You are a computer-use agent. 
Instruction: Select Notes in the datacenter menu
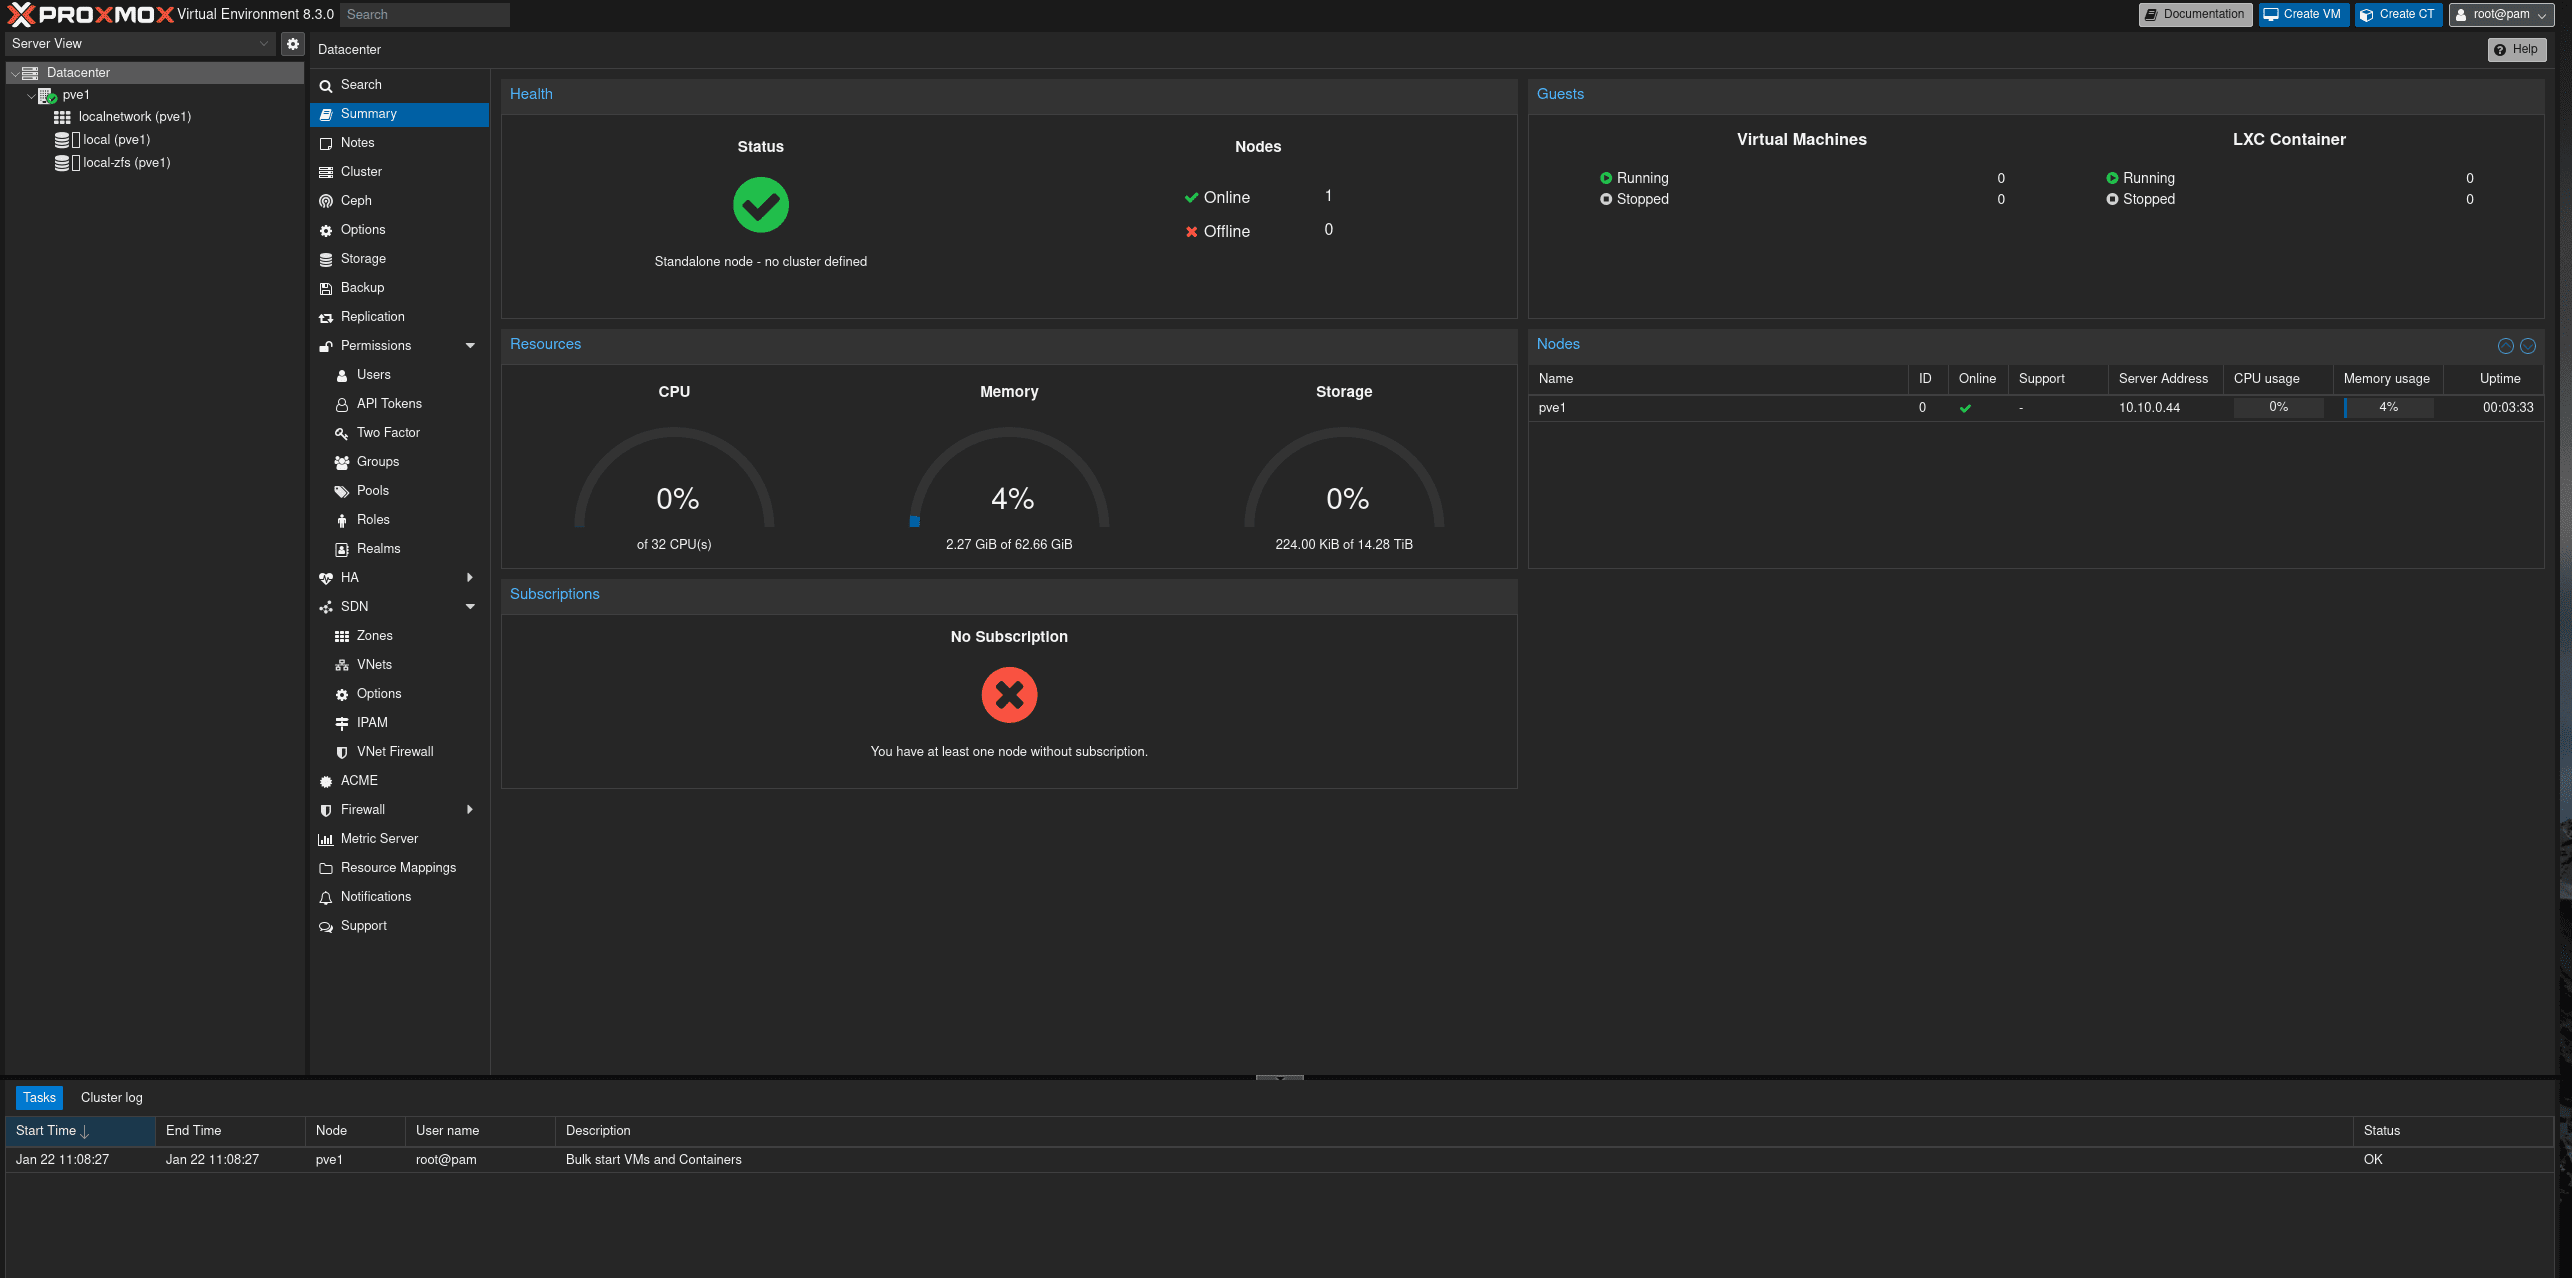click(x=357, y=143)
